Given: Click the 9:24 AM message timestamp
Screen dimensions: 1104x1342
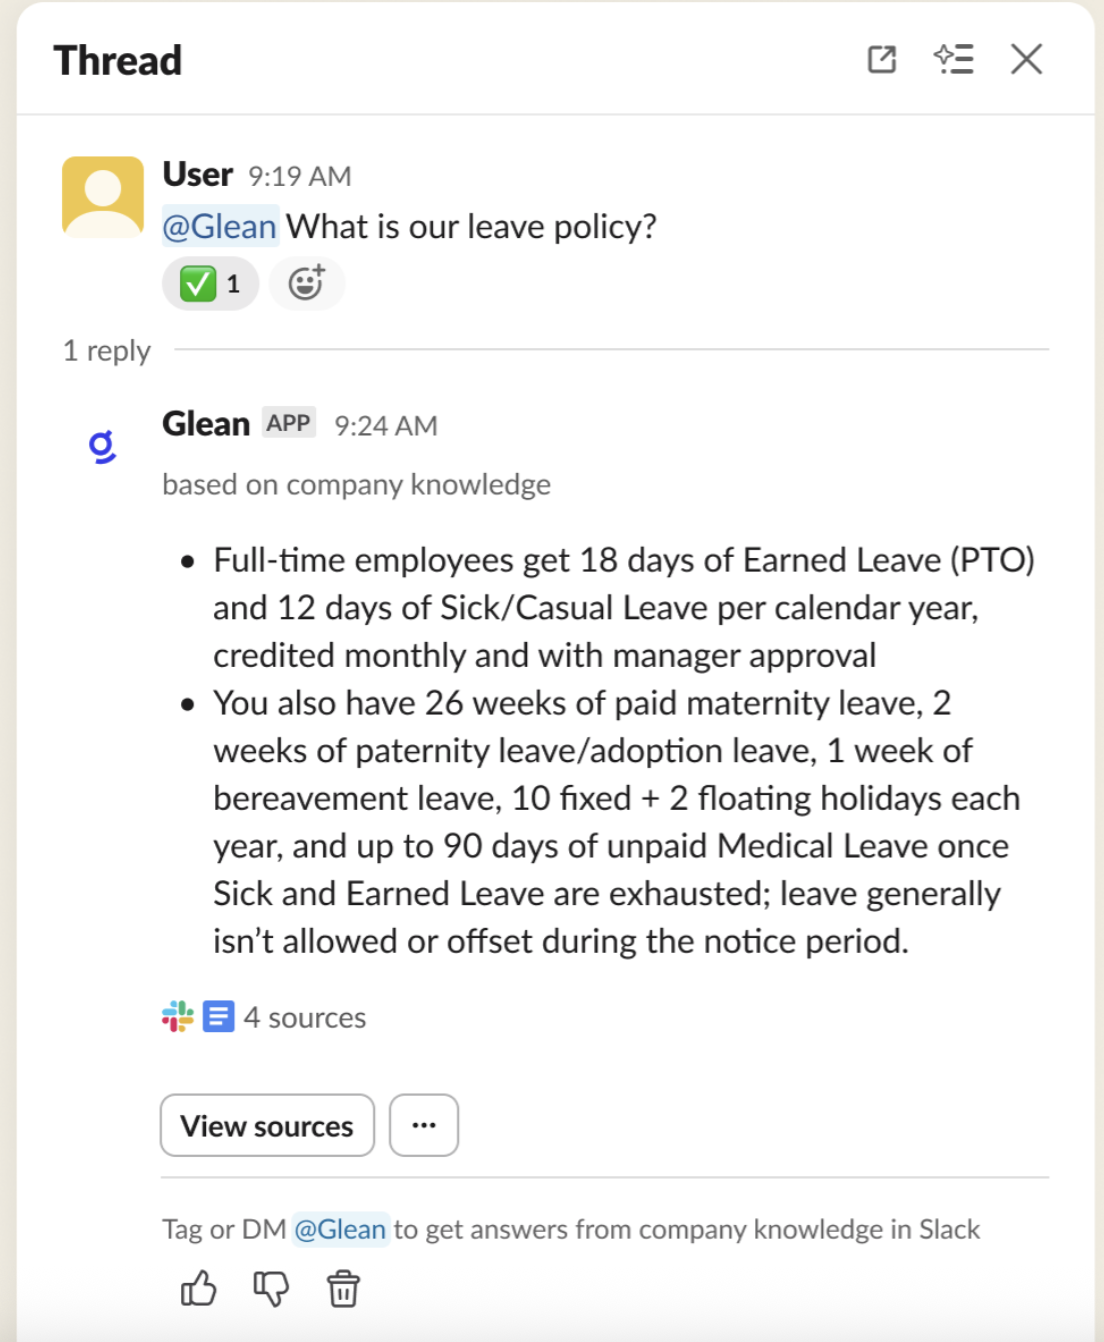Looking at the screenshot, I should [386, 426].
